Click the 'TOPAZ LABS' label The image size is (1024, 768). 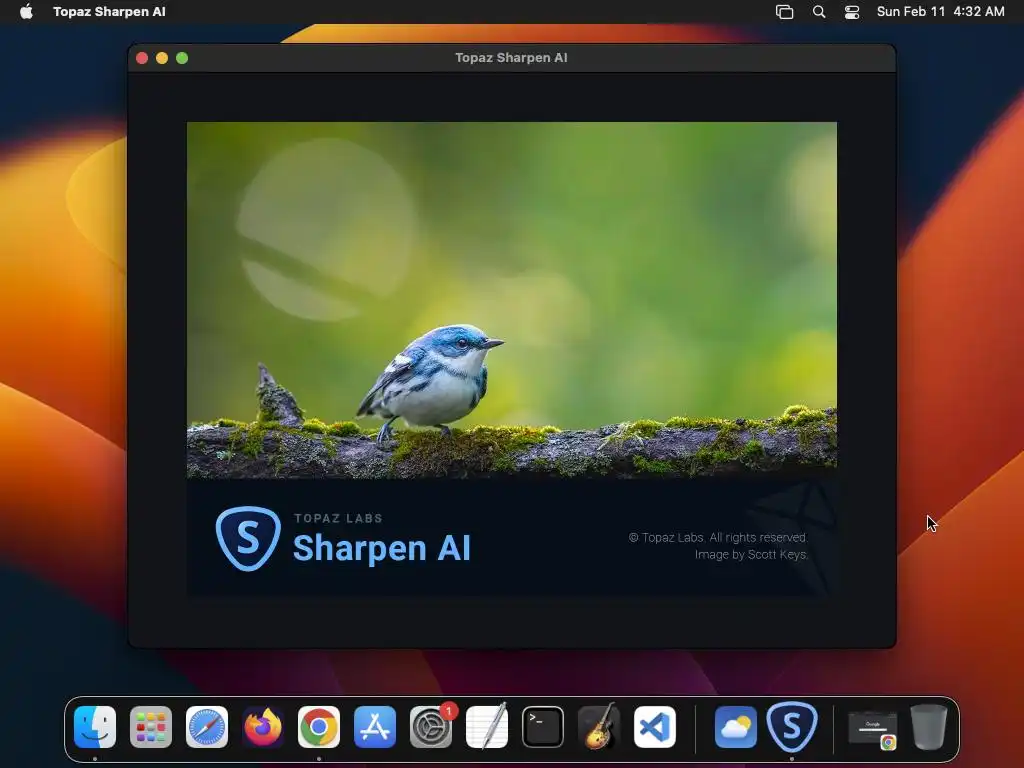pyautogui.click(x=338, y=519)
